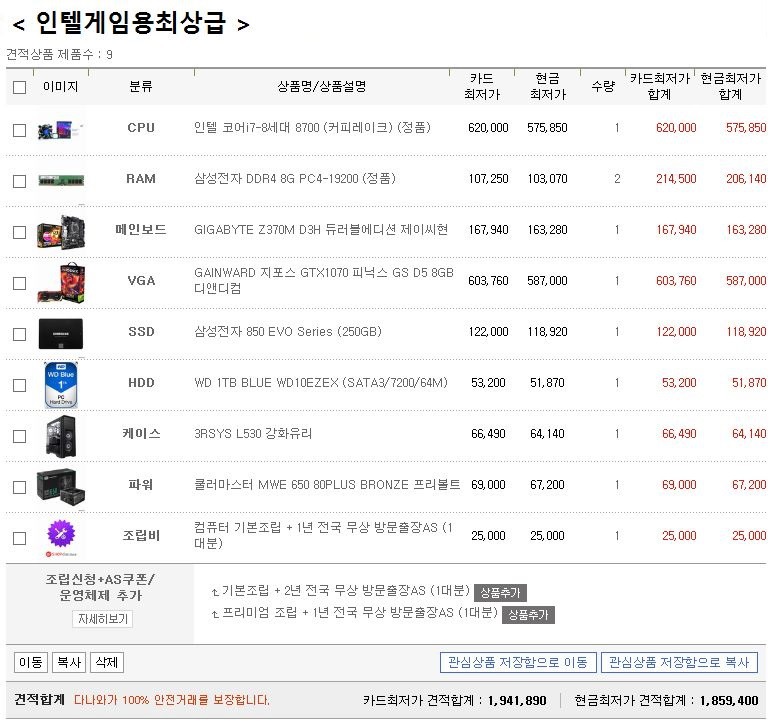Add 기본조립 + 2년 AS via 상품추가
The height and width of the screenshot is (727, 776).
(500, 592)
